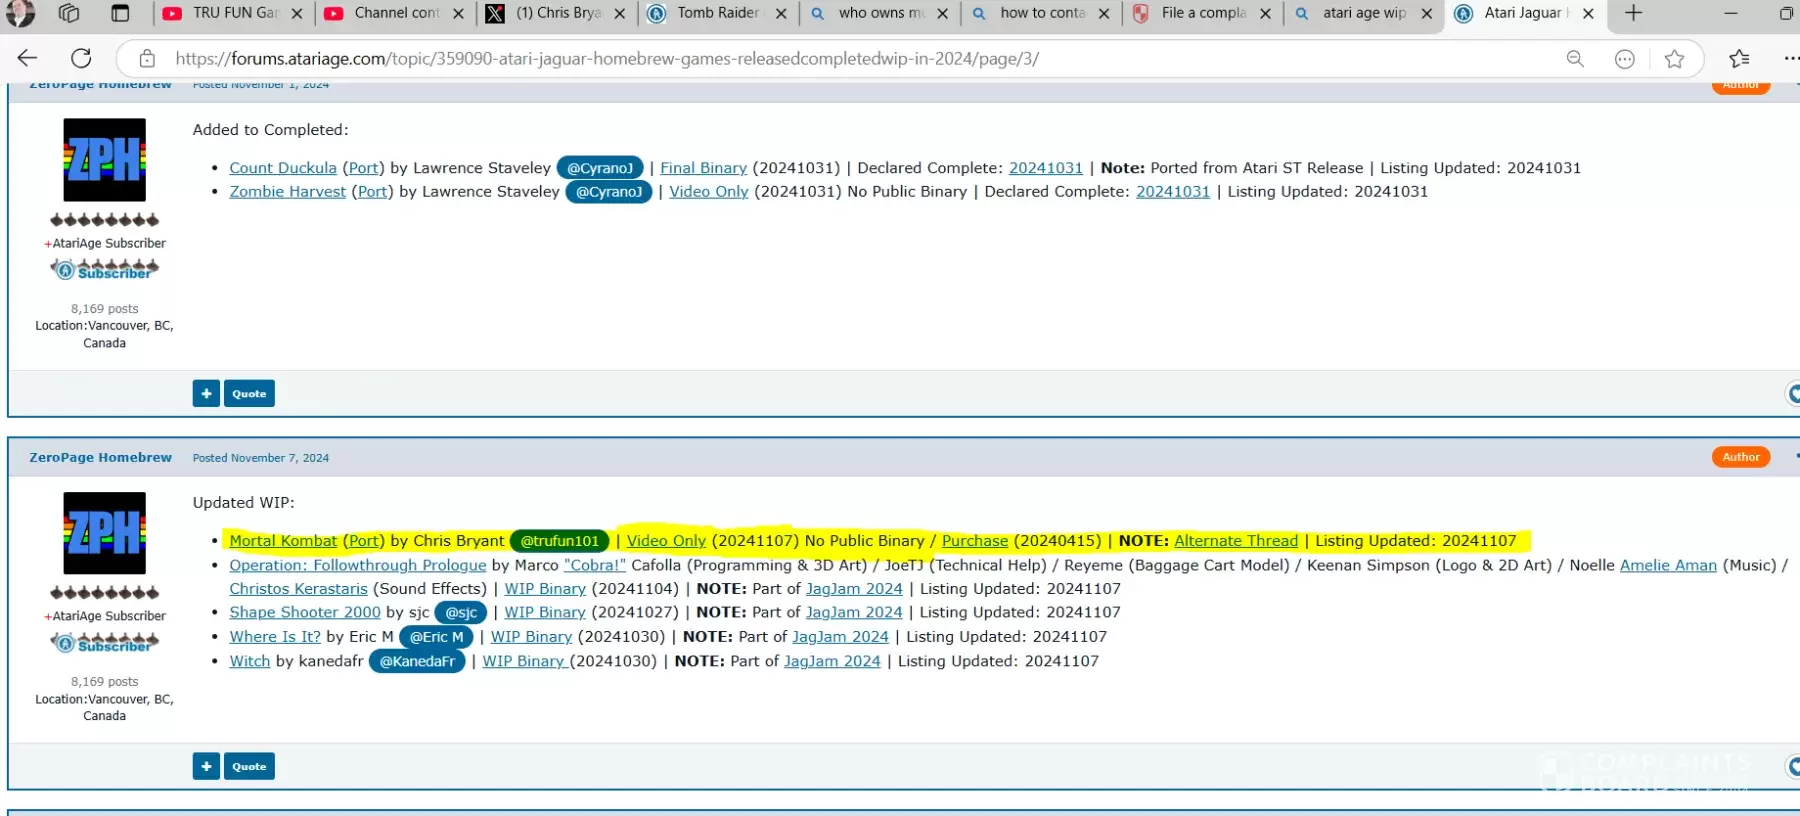Bookmark page with the star icon

coord(1674,59)
